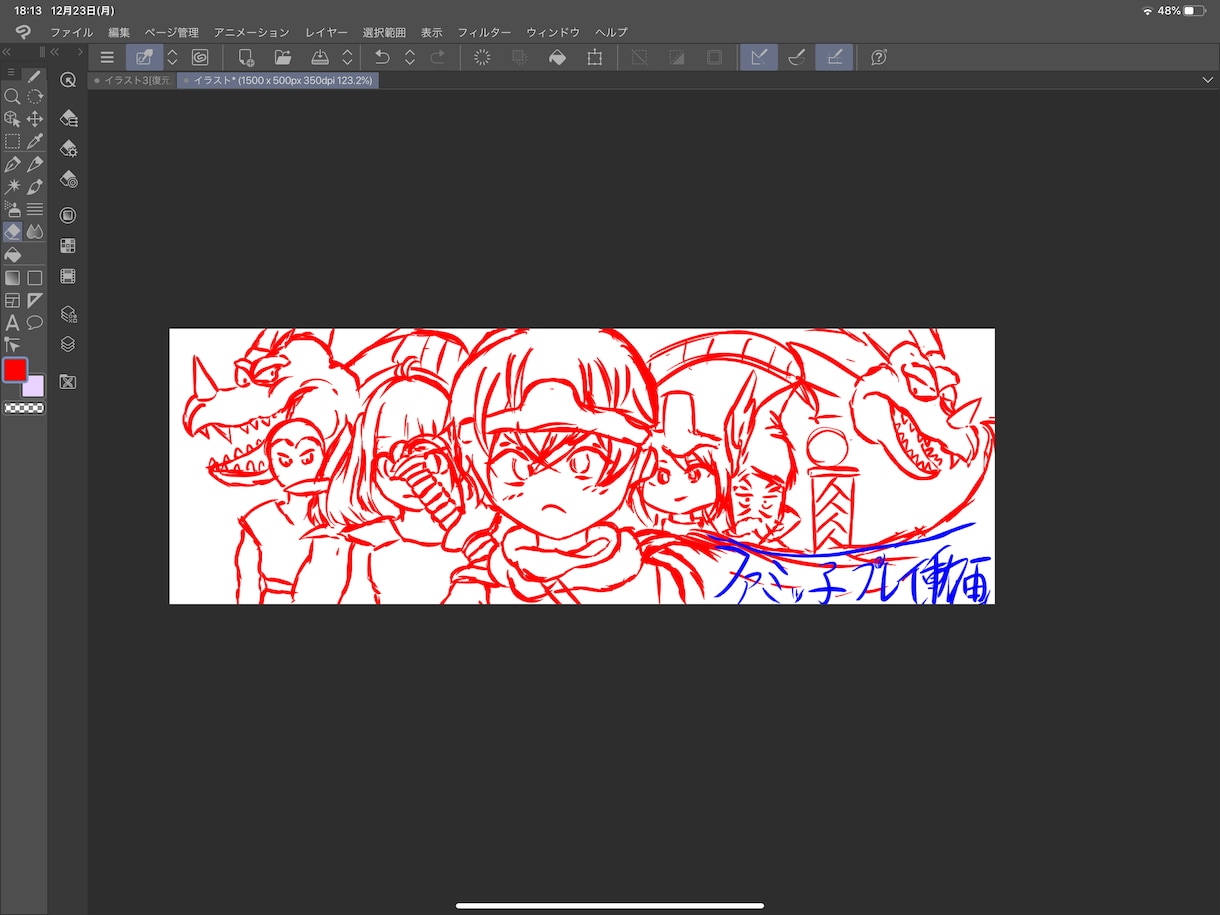Screen dimensions: 1220x915
Task: Expand stepper next to save icon
Action: click(347, 57)
